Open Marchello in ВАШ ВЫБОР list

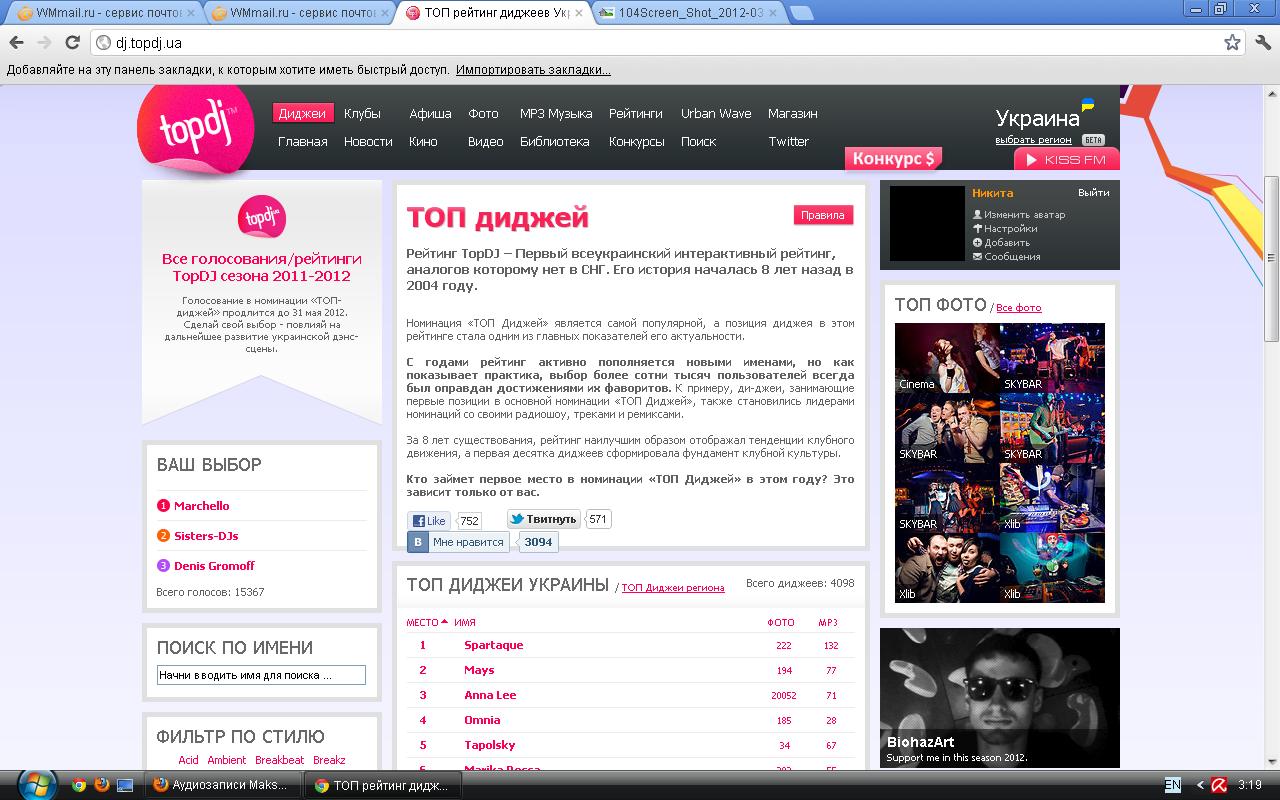201,506
